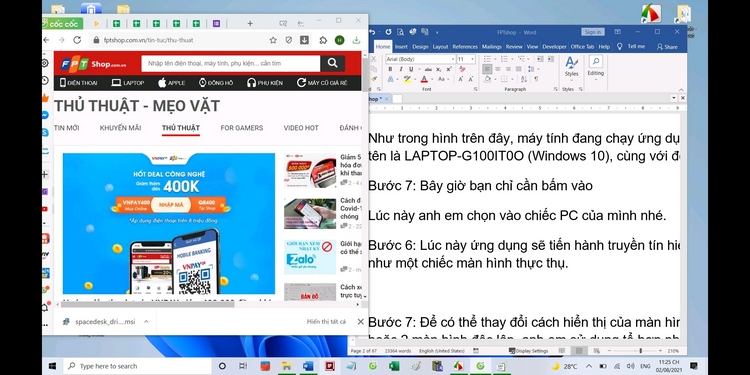Viewport: 750px width, 375px height.
Task: Open the Font size dropdown showing 11
Action: point(472,59)
